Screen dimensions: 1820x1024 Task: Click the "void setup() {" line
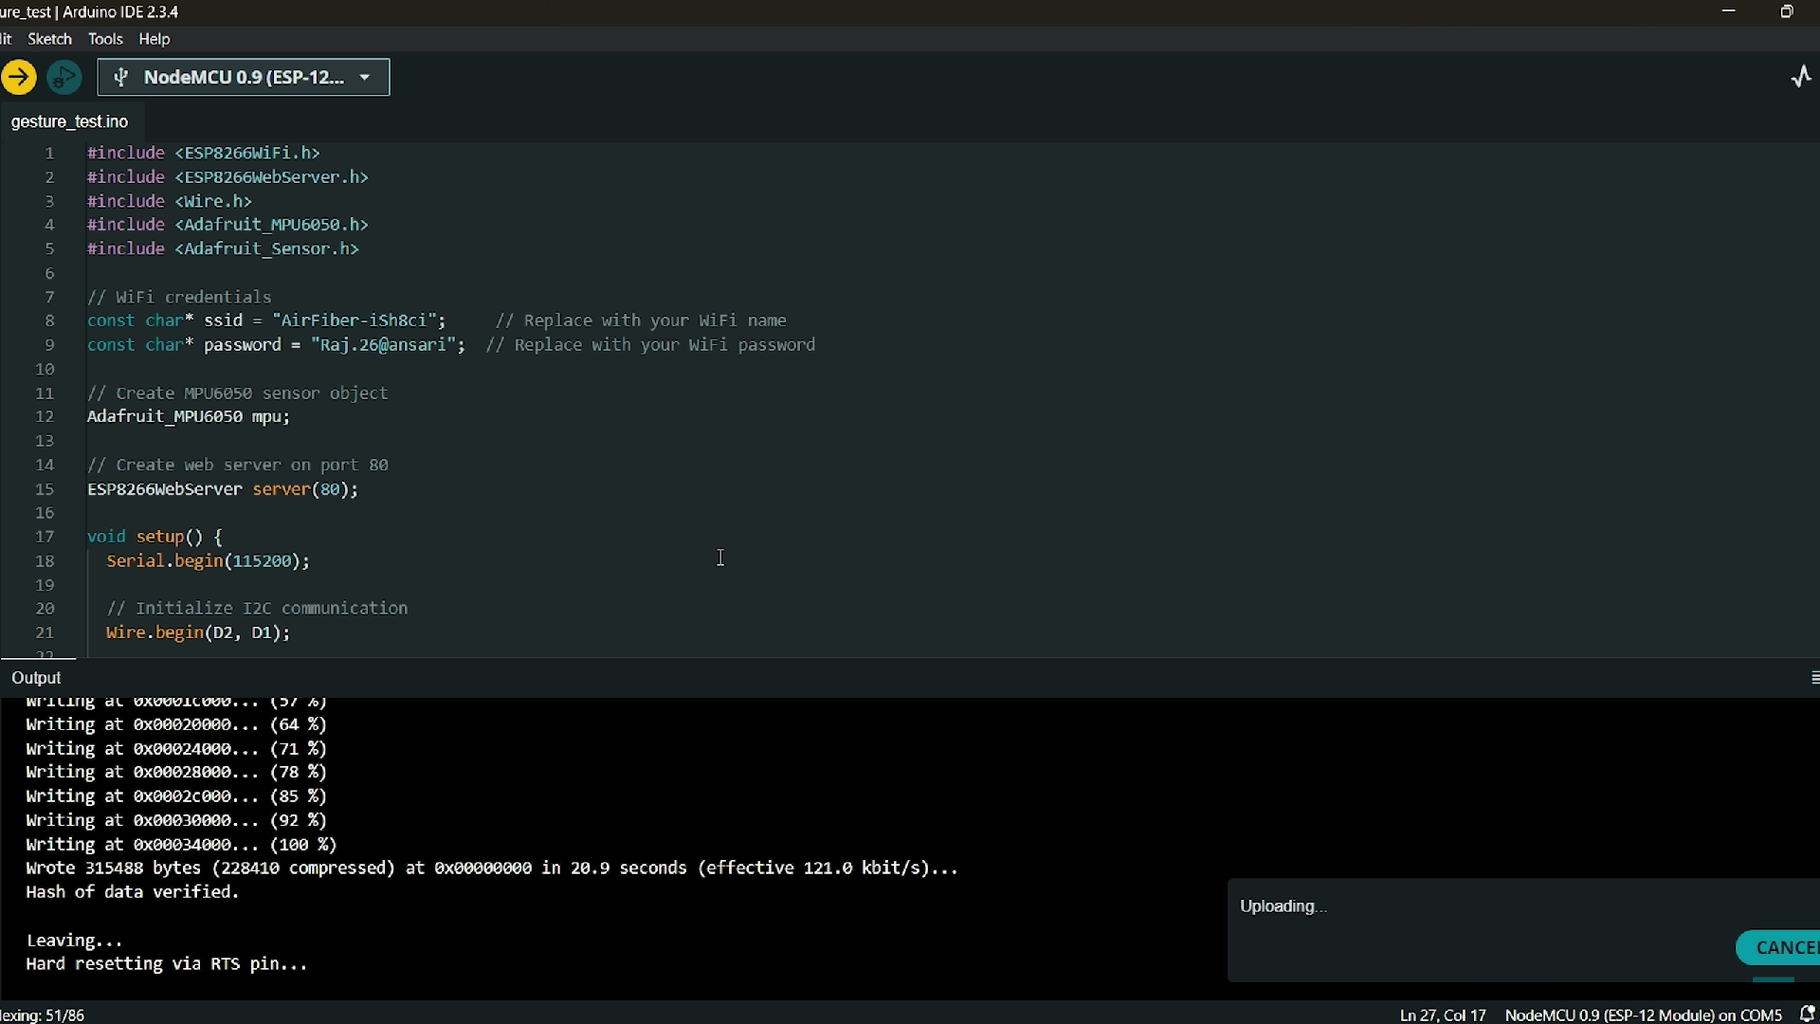click(155, 537)
